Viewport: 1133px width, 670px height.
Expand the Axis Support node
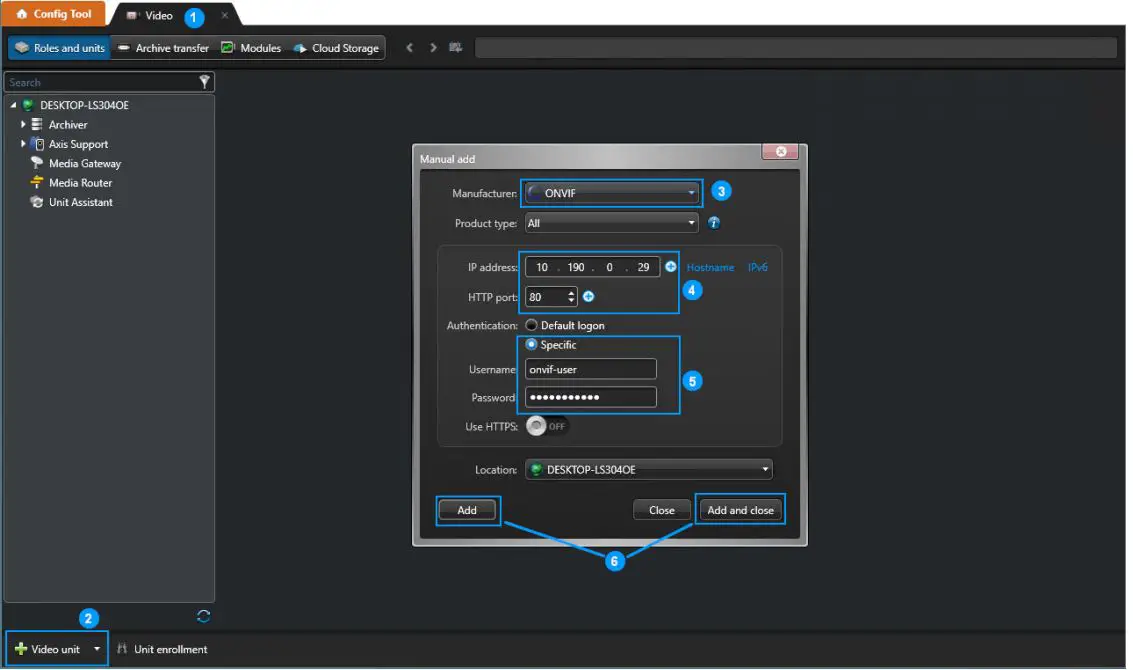point(23,144)
